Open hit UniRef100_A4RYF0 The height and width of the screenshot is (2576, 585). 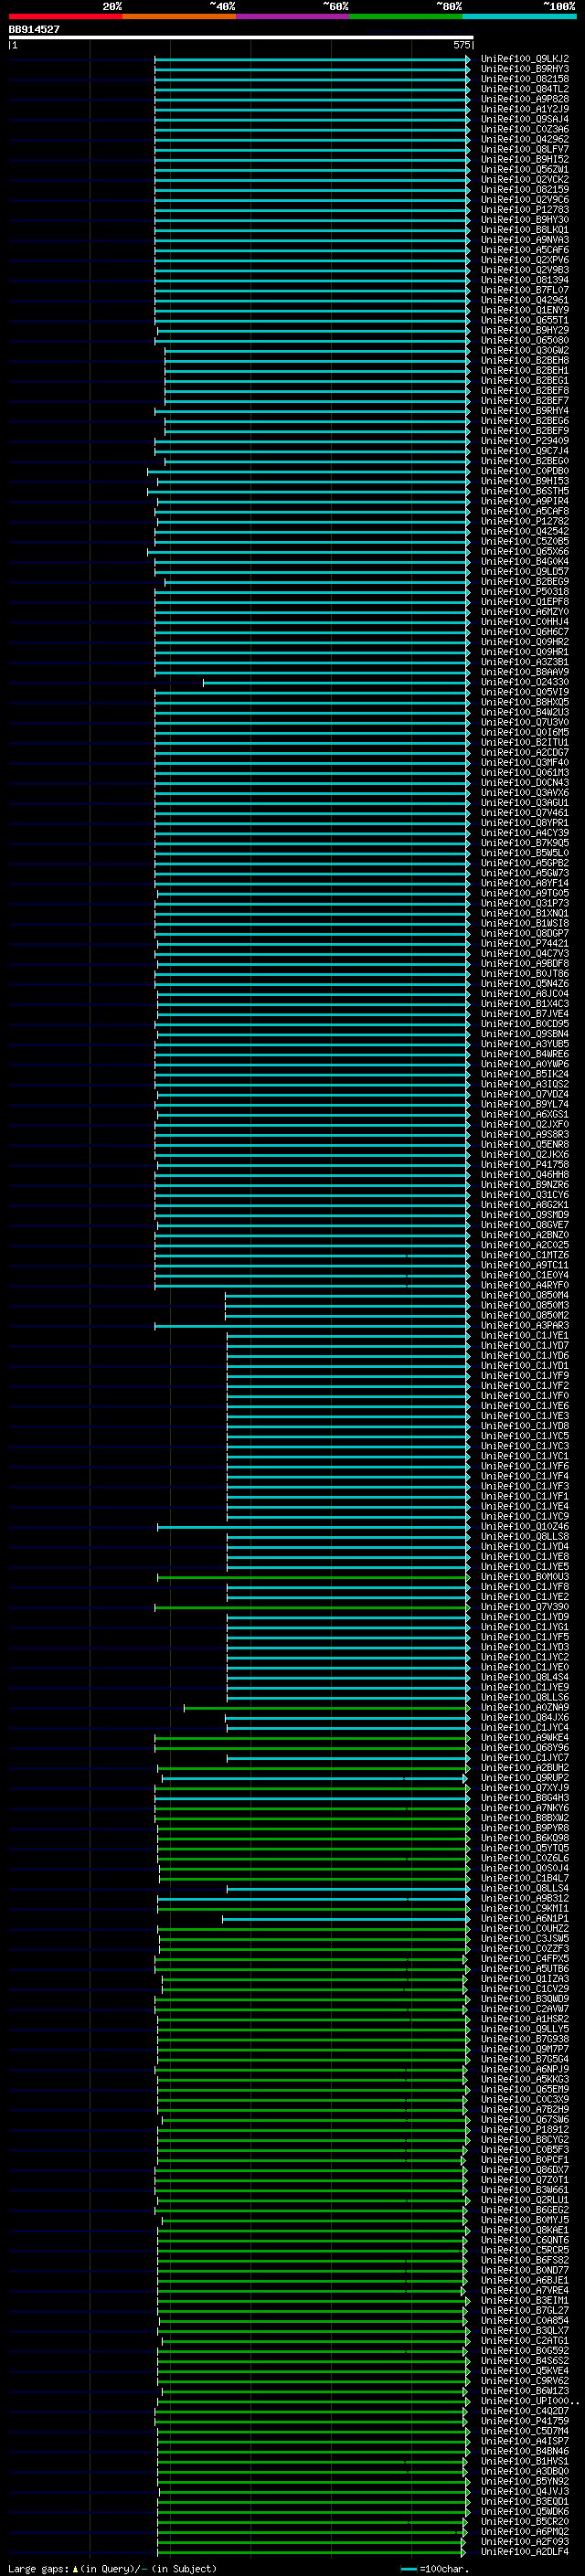pos(525,1285)
